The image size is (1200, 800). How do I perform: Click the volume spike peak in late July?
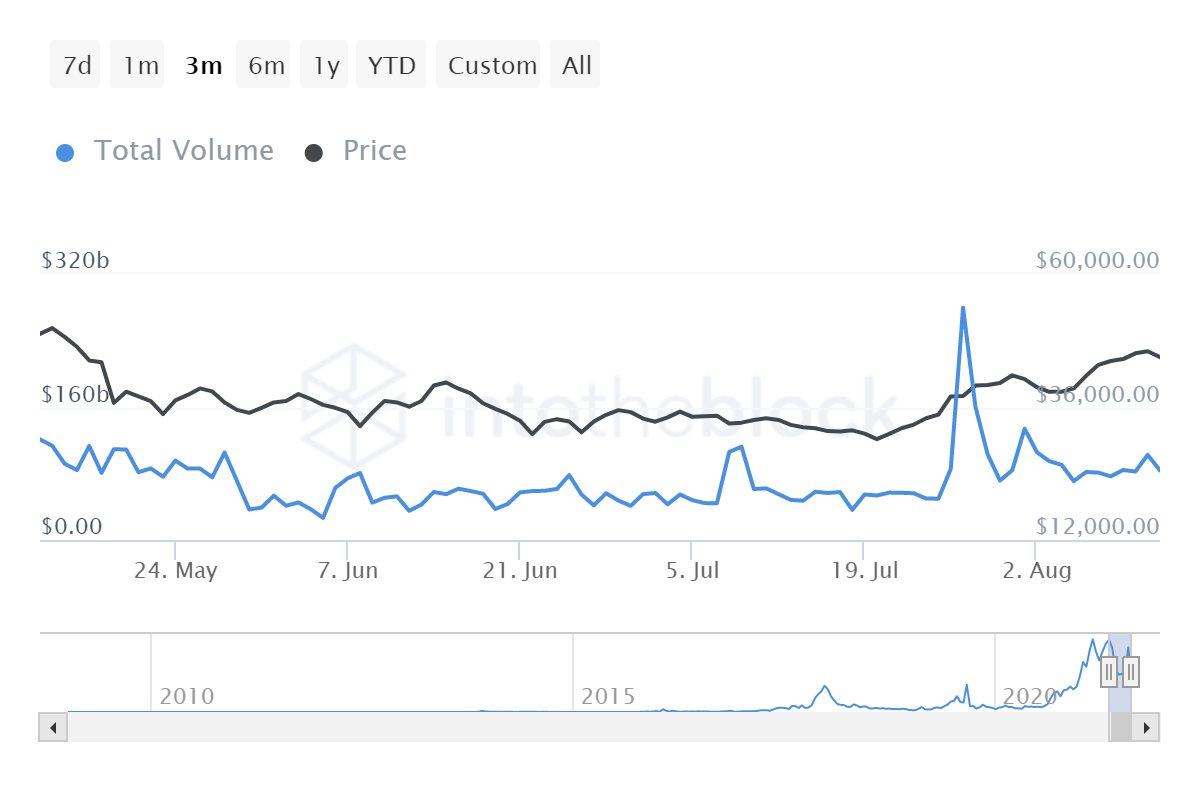pos(963,308)
